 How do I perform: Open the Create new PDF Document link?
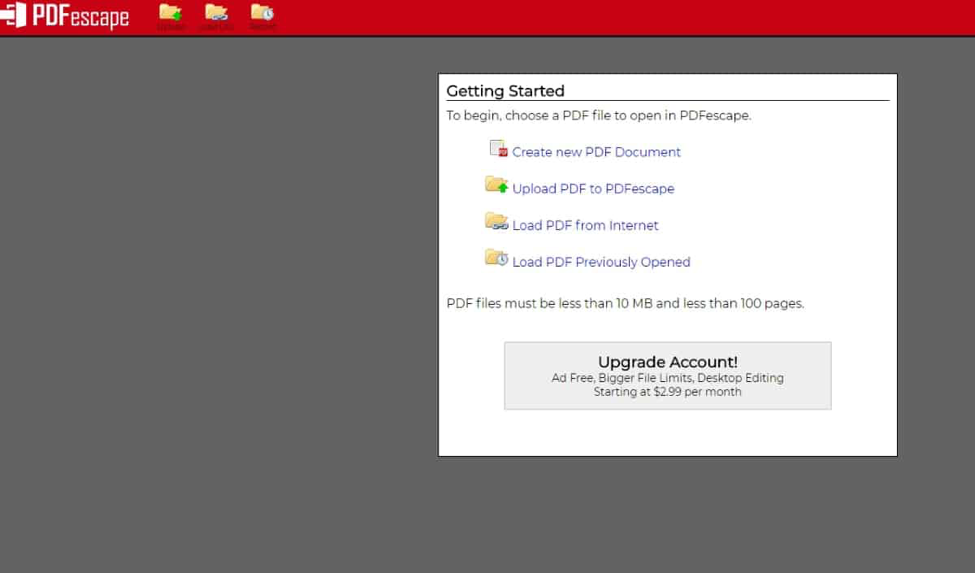(596, 152)
